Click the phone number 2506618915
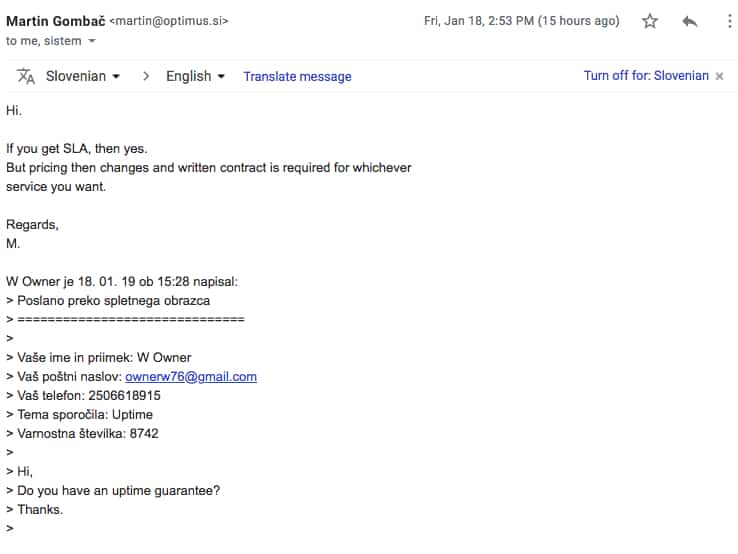 pos(124,395)
